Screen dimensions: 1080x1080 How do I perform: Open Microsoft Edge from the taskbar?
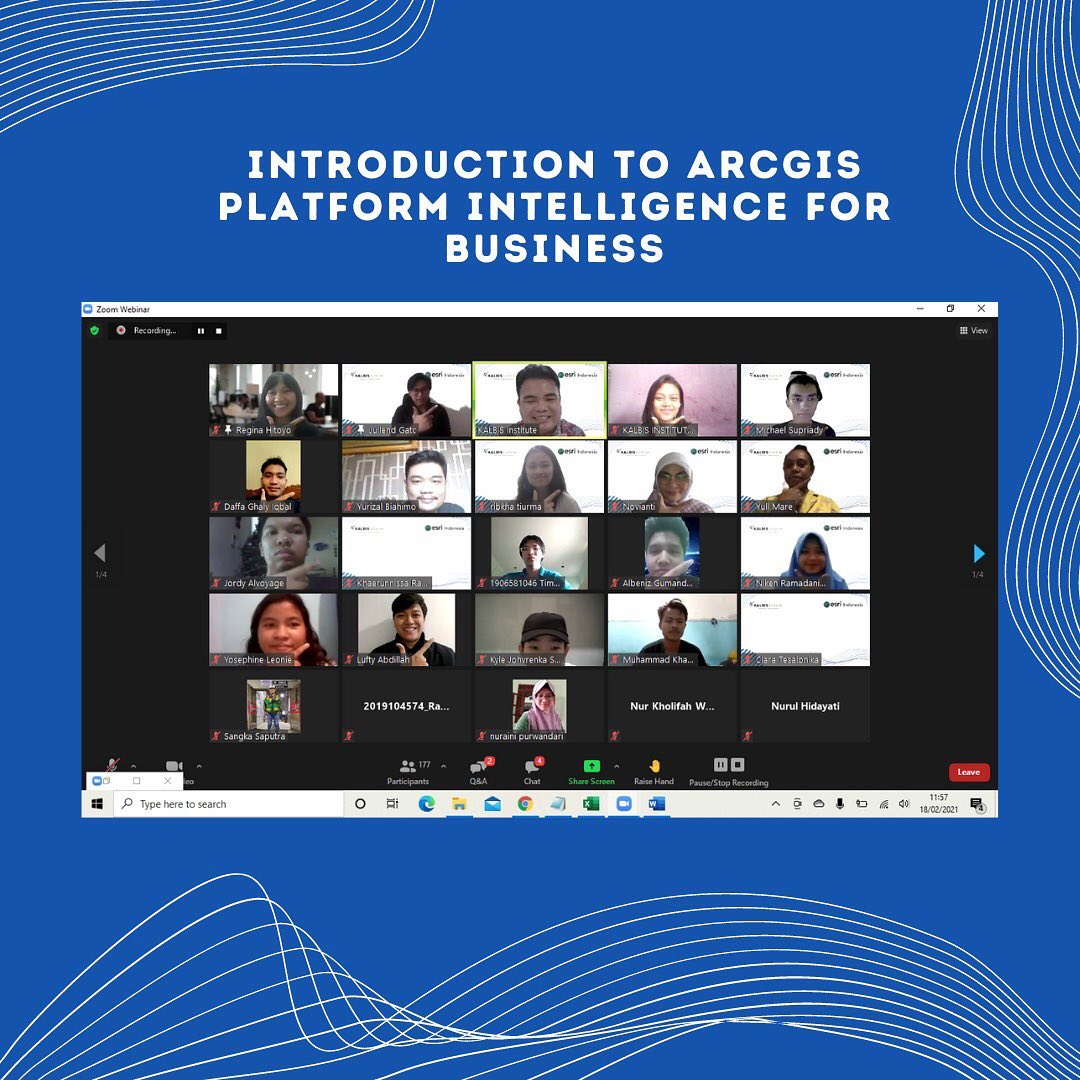click(x=427, y=804)
